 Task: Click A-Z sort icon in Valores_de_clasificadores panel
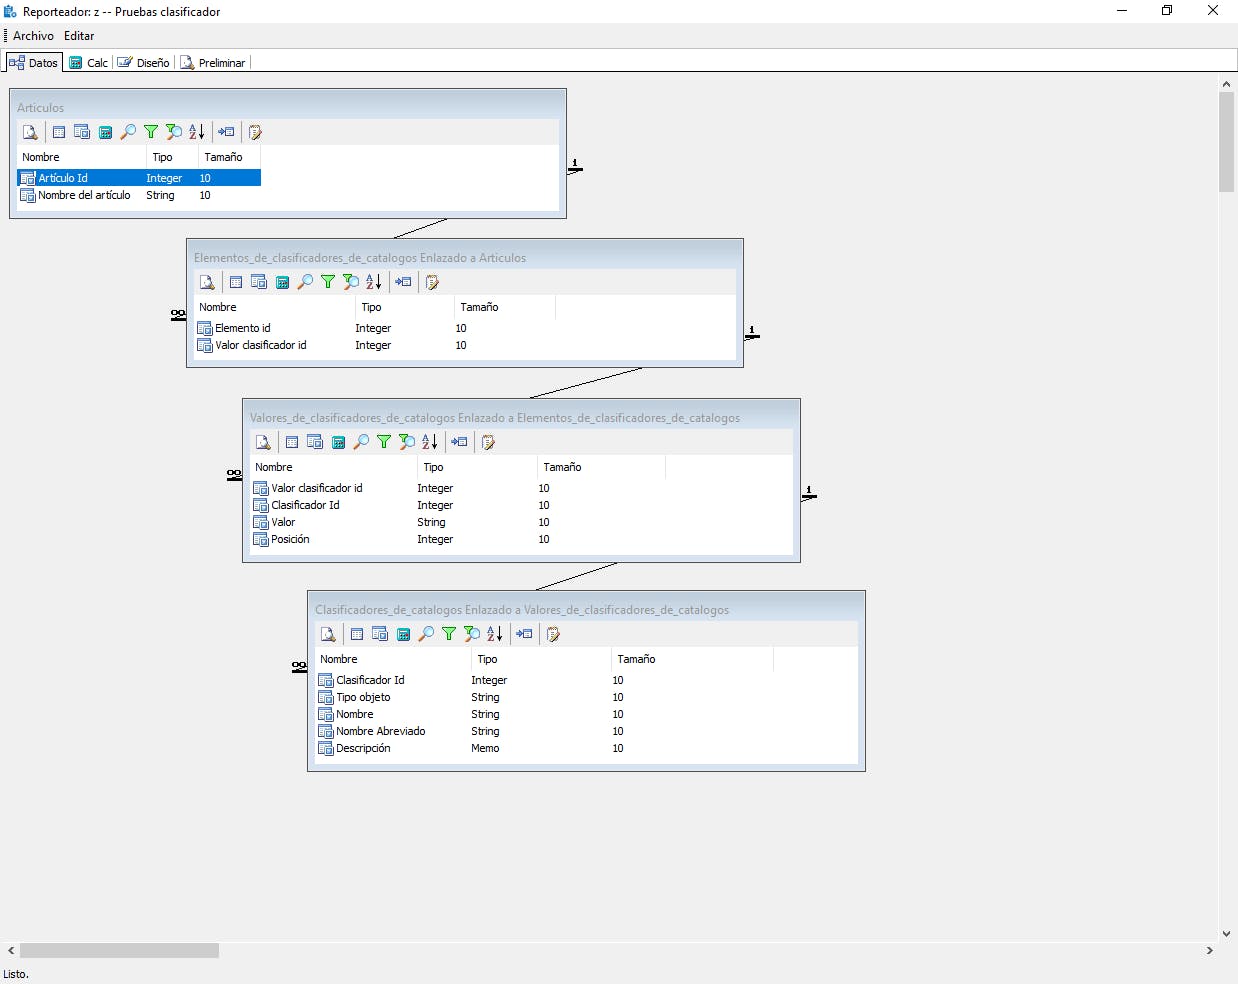click(430, 442)
